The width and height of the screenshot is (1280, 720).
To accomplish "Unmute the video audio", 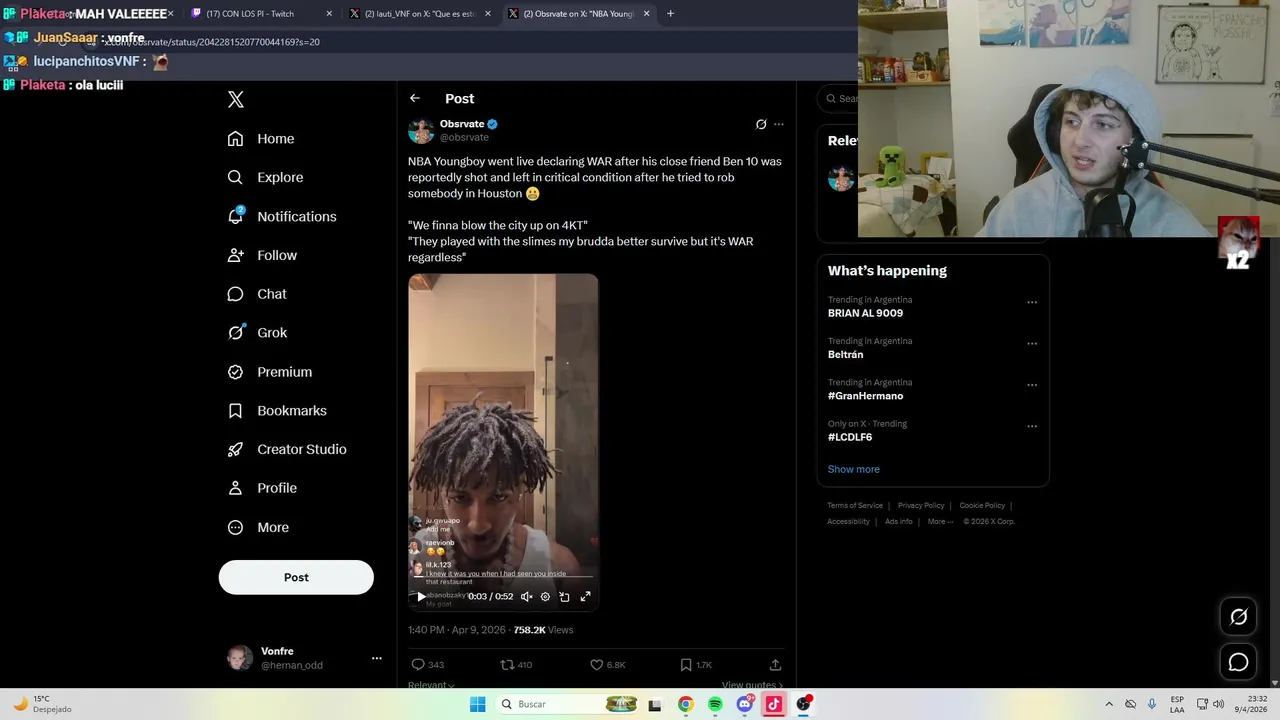I will point(527,596).
